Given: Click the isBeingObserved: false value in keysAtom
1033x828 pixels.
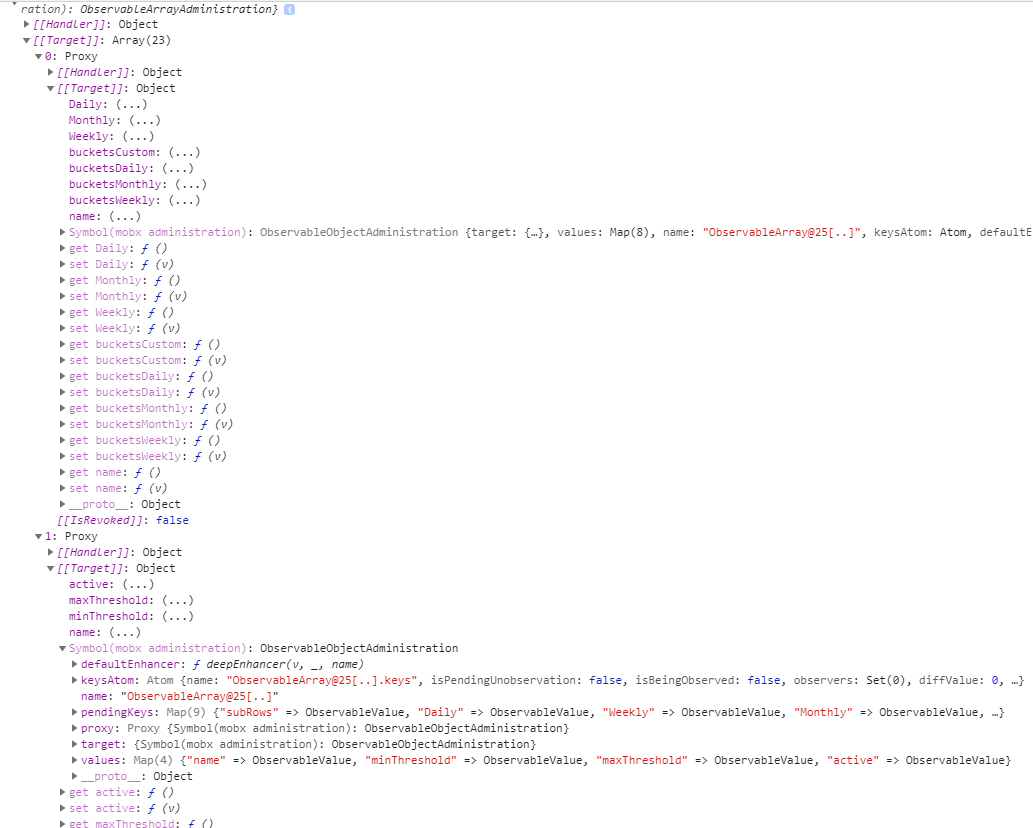Looking at the screenshot, I should point(764,680).
